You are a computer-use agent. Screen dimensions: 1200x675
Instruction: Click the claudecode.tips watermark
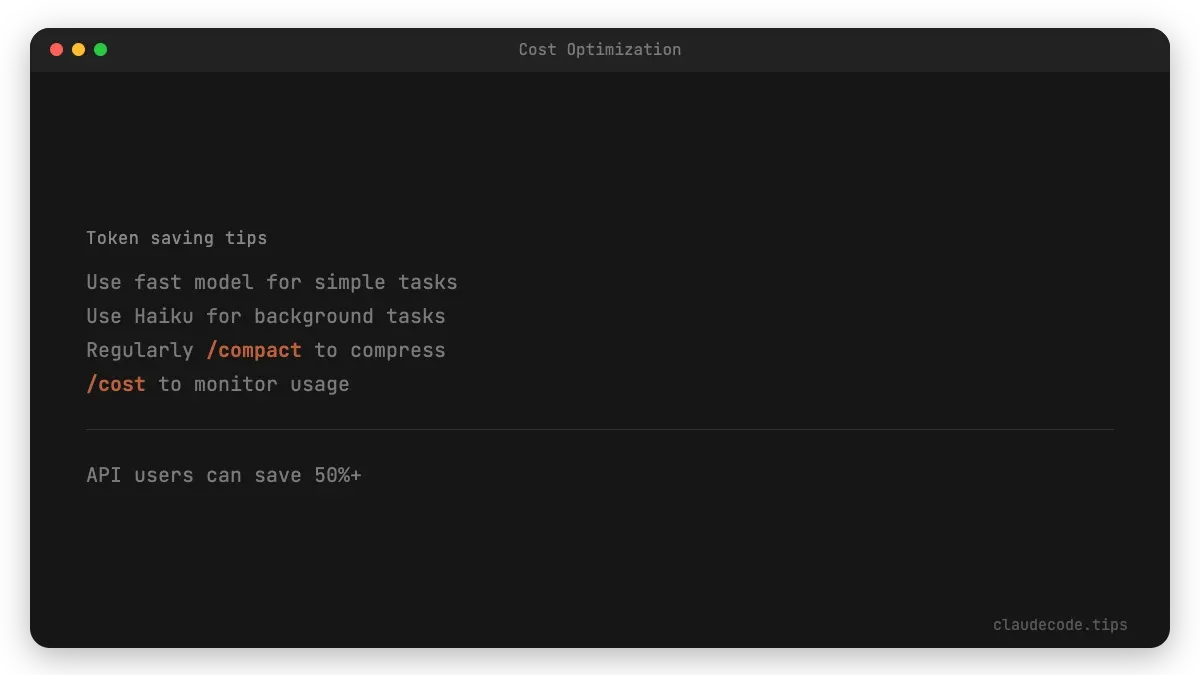point(1060,624)
